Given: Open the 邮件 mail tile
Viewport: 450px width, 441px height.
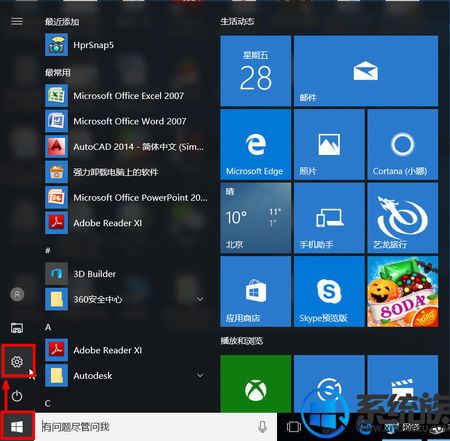Looking at the screenshot, I should tap(366, 71).
